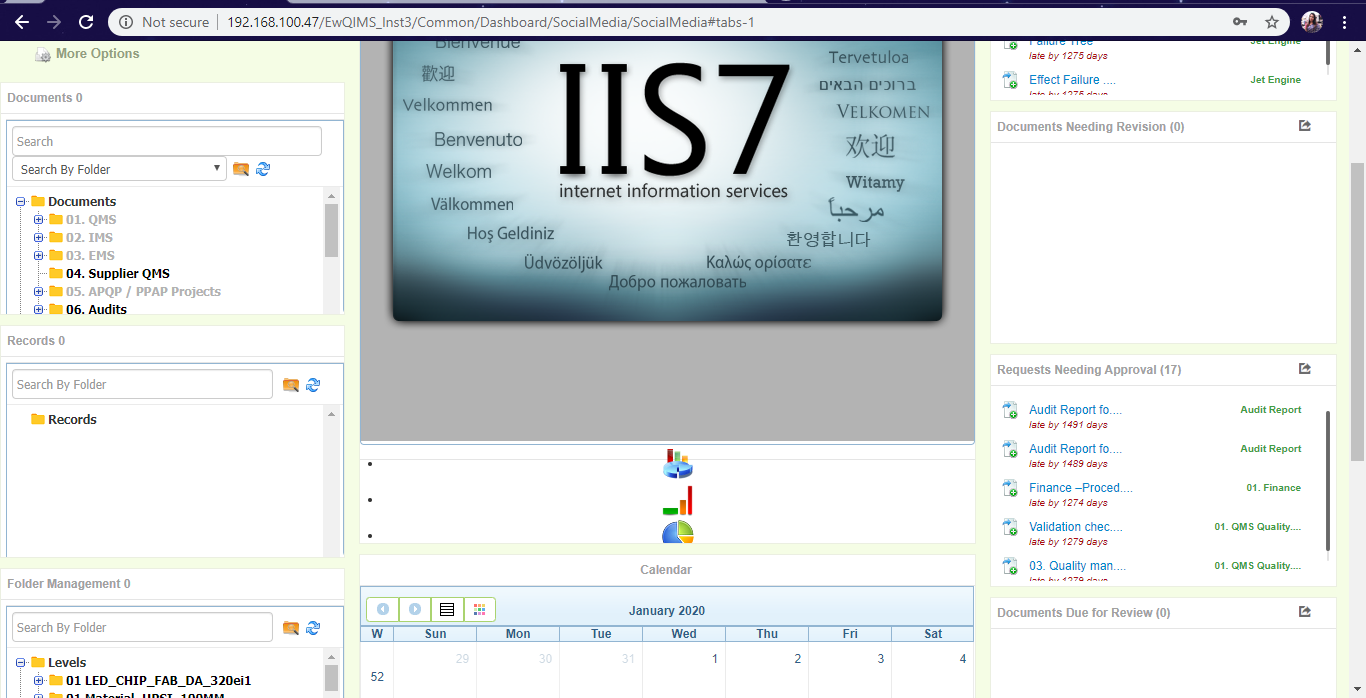Switch calendar to colored grid view
The image size is (1366, 698).
click(479, 609)
